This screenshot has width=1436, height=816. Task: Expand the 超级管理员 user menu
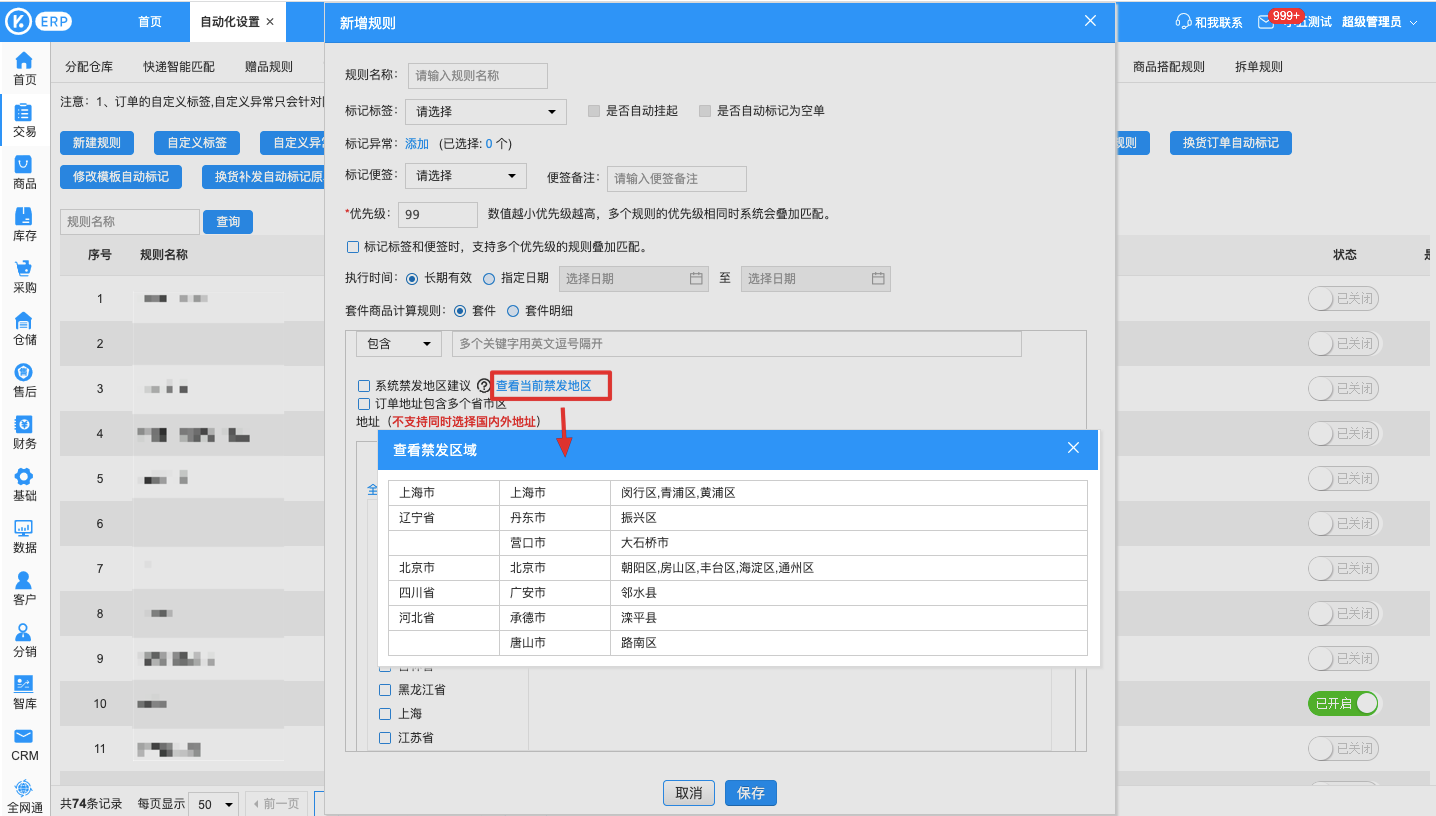[1380, 22]
